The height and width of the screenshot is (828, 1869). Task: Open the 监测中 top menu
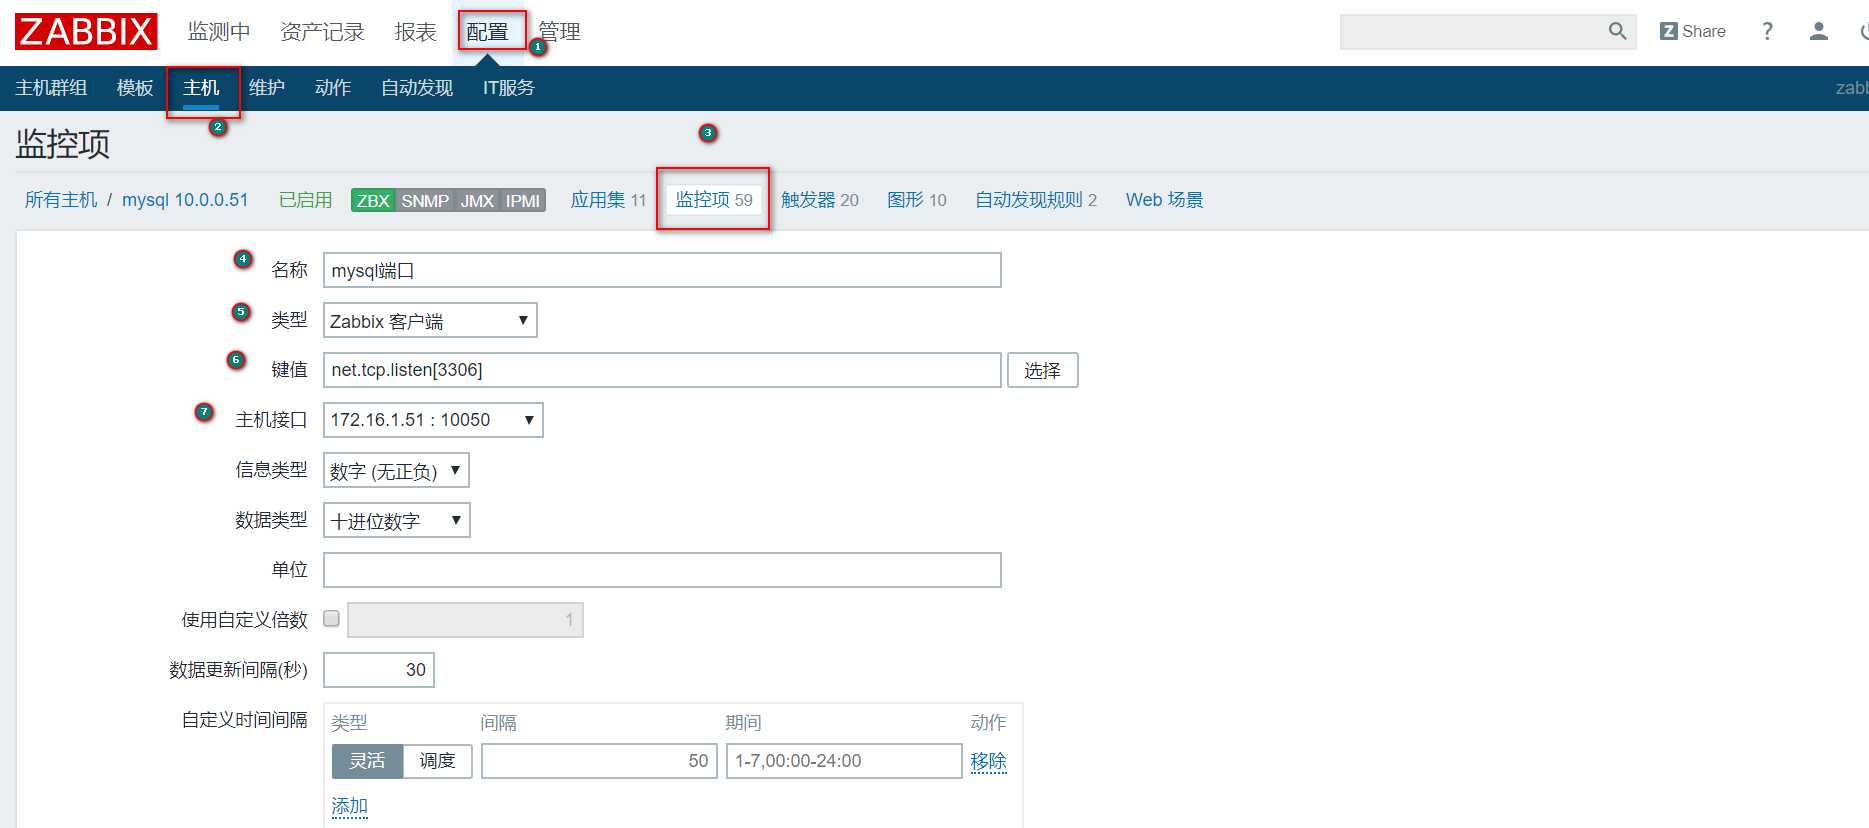(219, 31)
